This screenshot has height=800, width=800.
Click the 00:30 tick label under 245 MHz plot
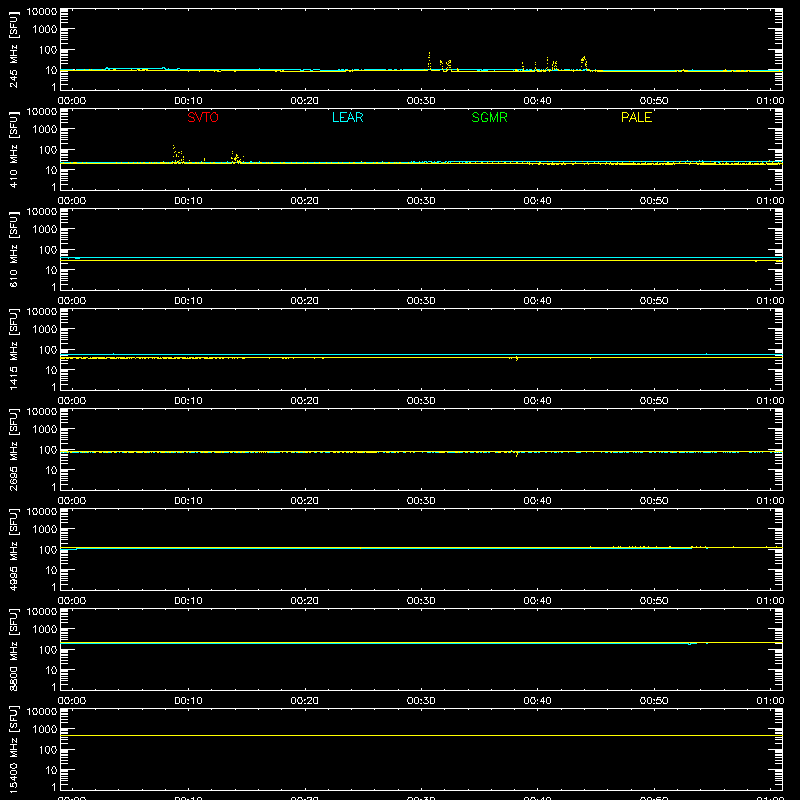(421, 101)
